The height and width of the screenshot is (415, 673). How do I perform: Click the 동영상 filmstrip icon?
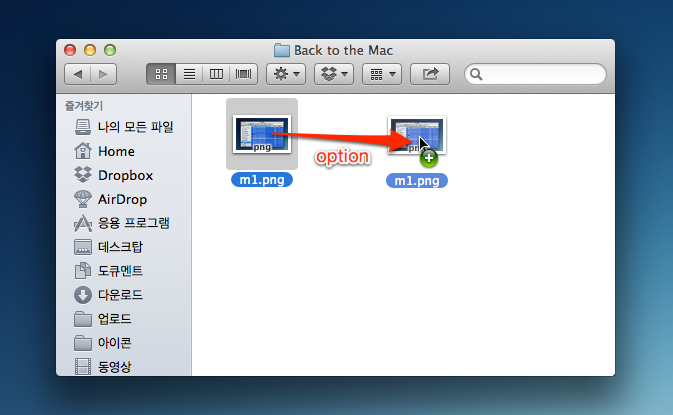coord(83,367)
